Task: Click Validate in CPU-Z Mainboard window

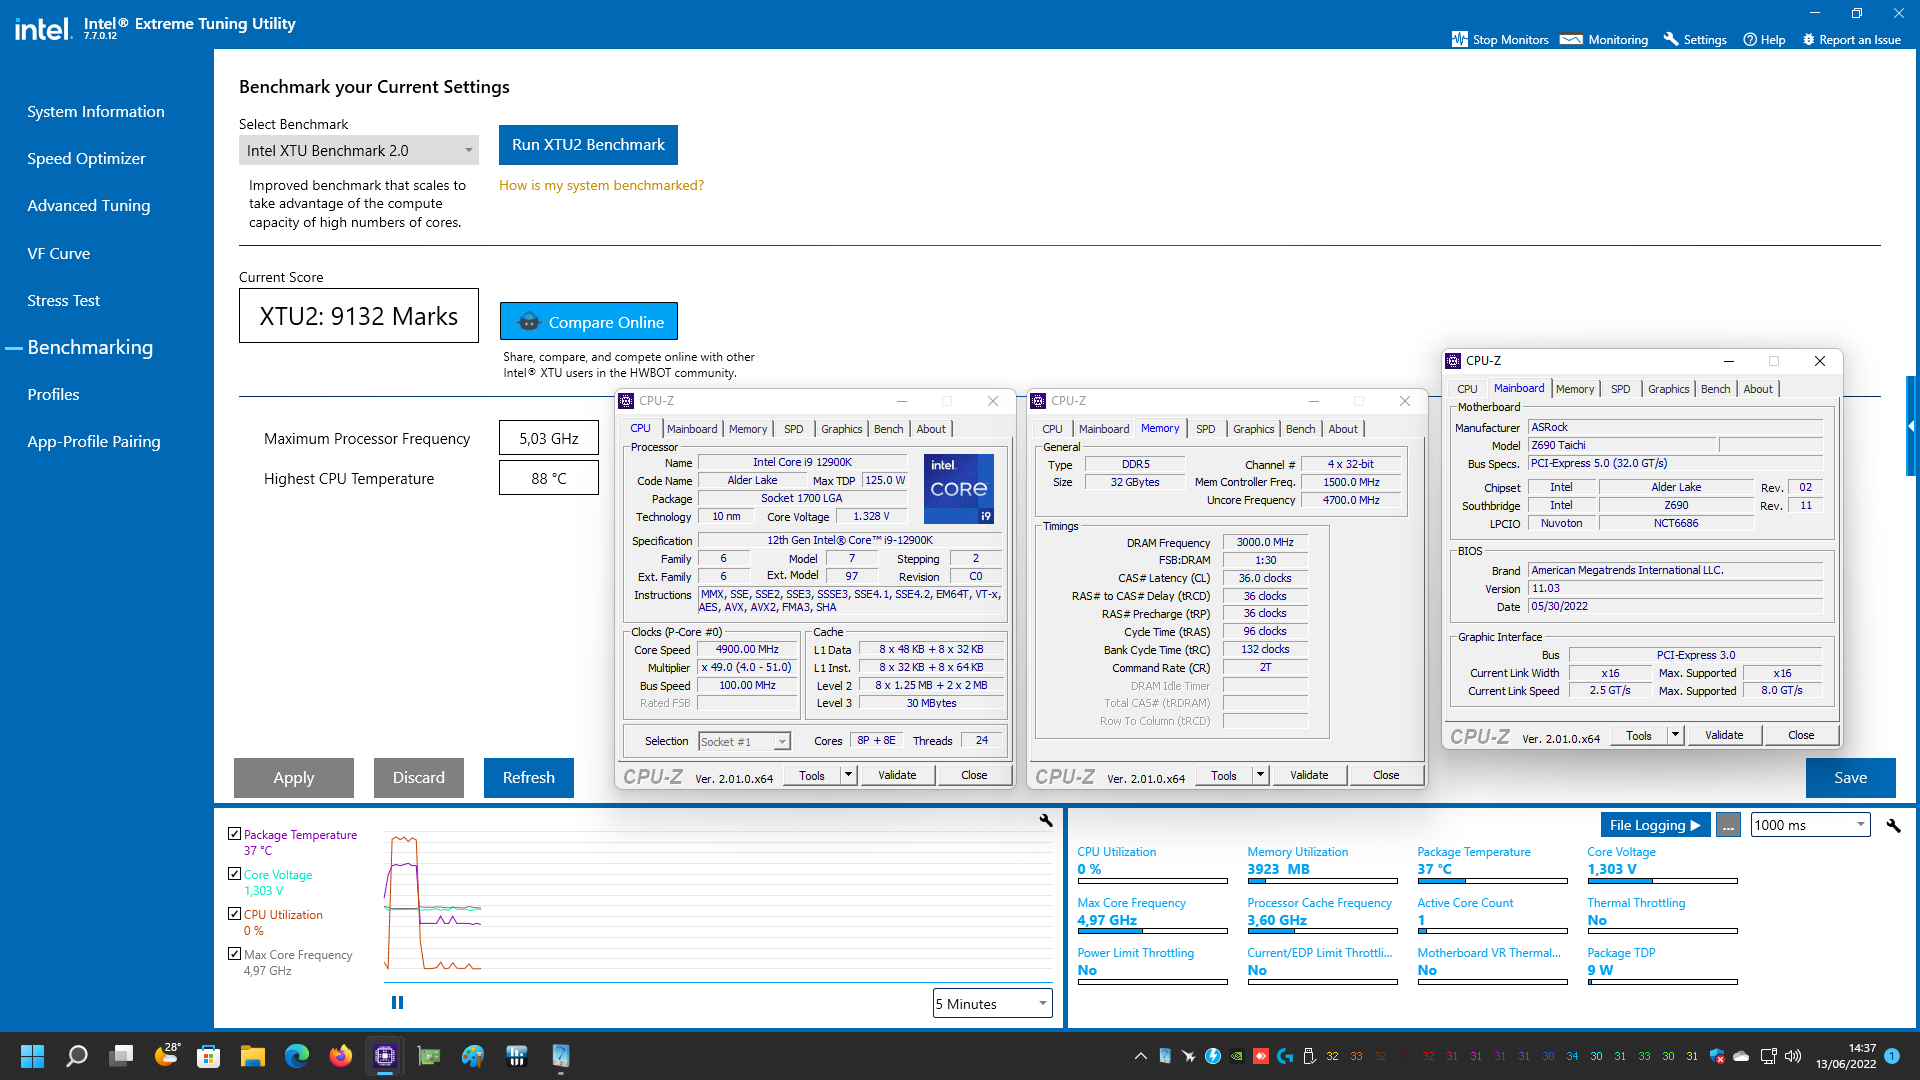Action: pos(1724,735)
